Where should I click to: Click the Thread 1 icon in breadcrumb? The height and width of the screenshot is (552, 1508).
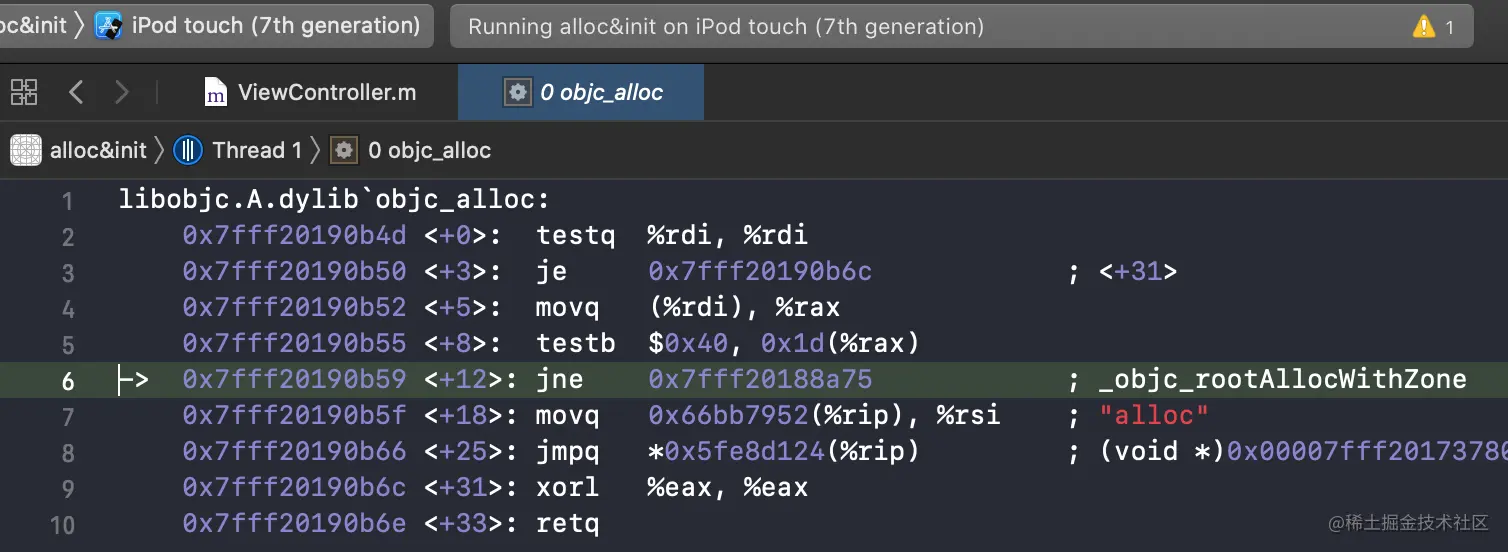(x=188, y=150)
